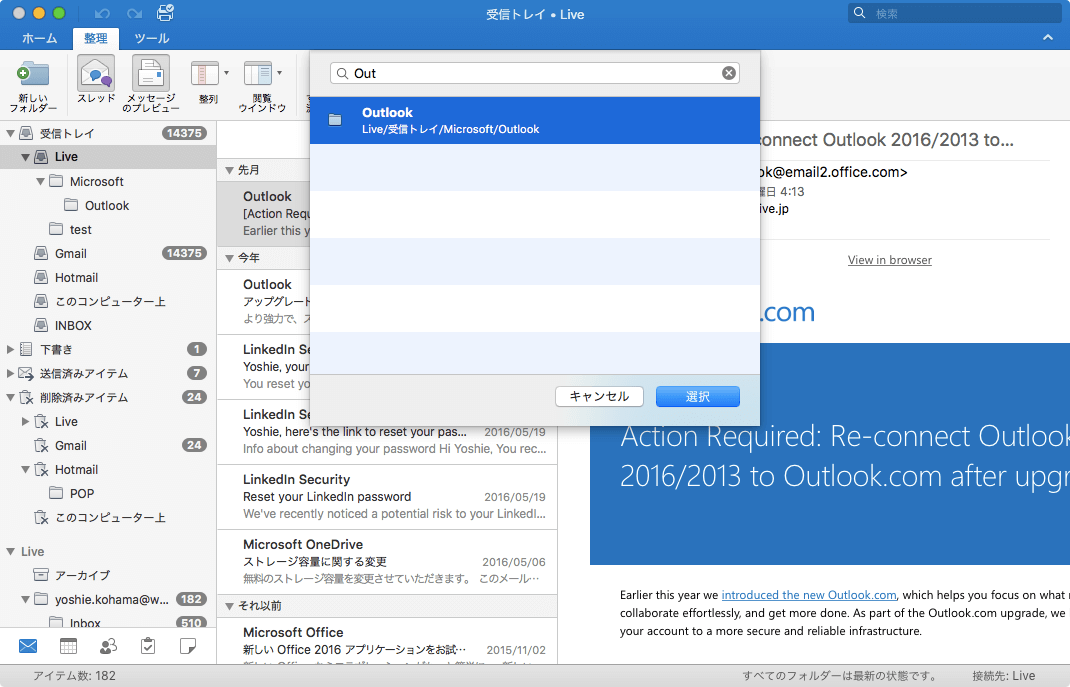The height and width of the screenshot is (687, 1070).
Task: Switch to the 整理 tab
Action: pos(96,38)
